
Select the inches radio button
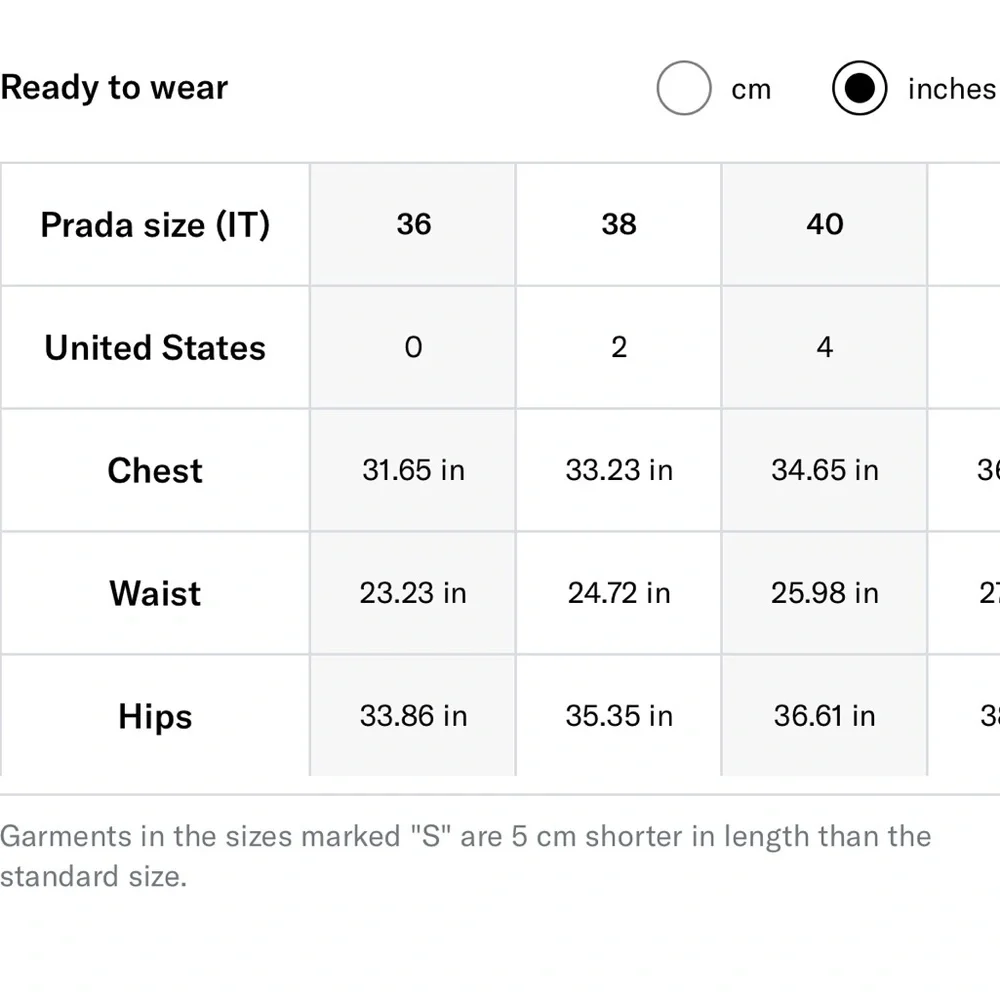pos(859,88)
